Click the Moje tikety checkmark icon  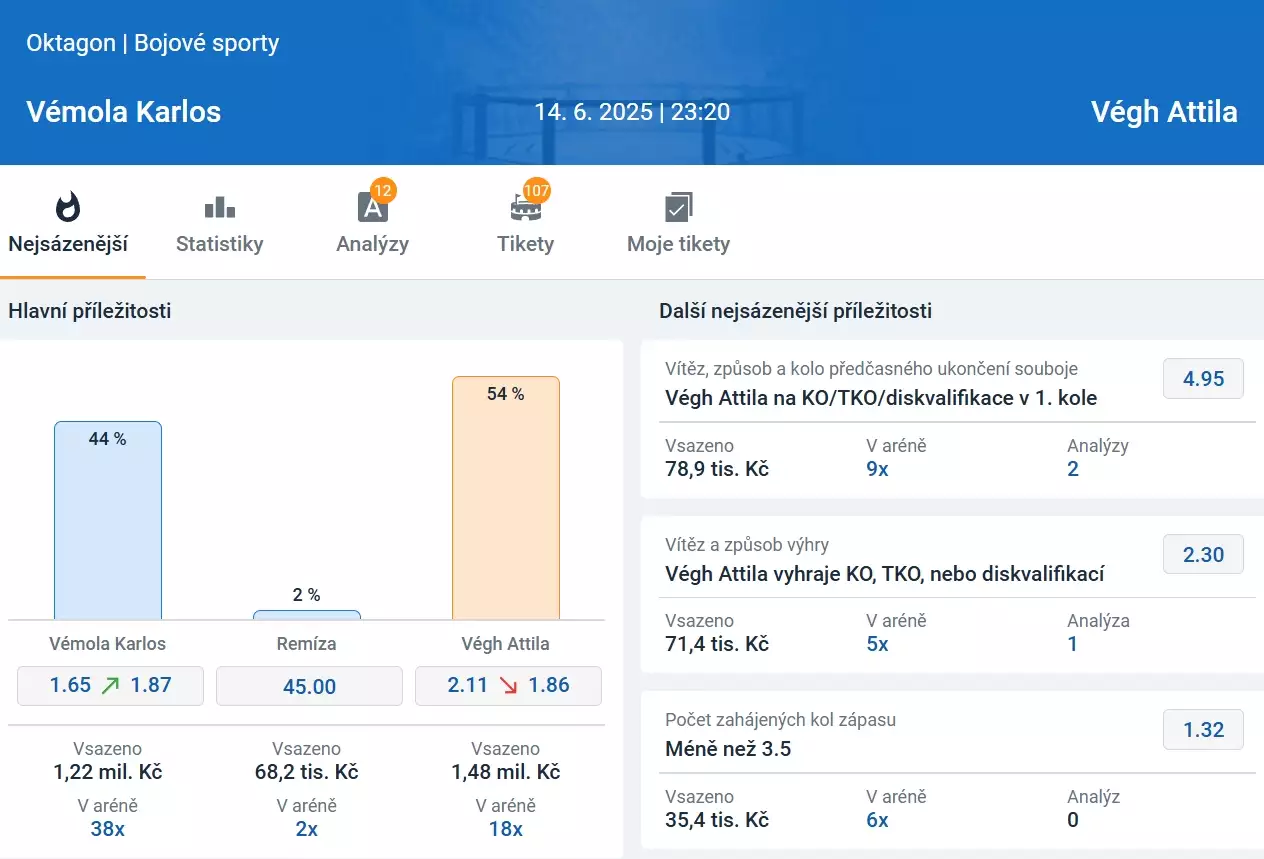click(678, 207)
